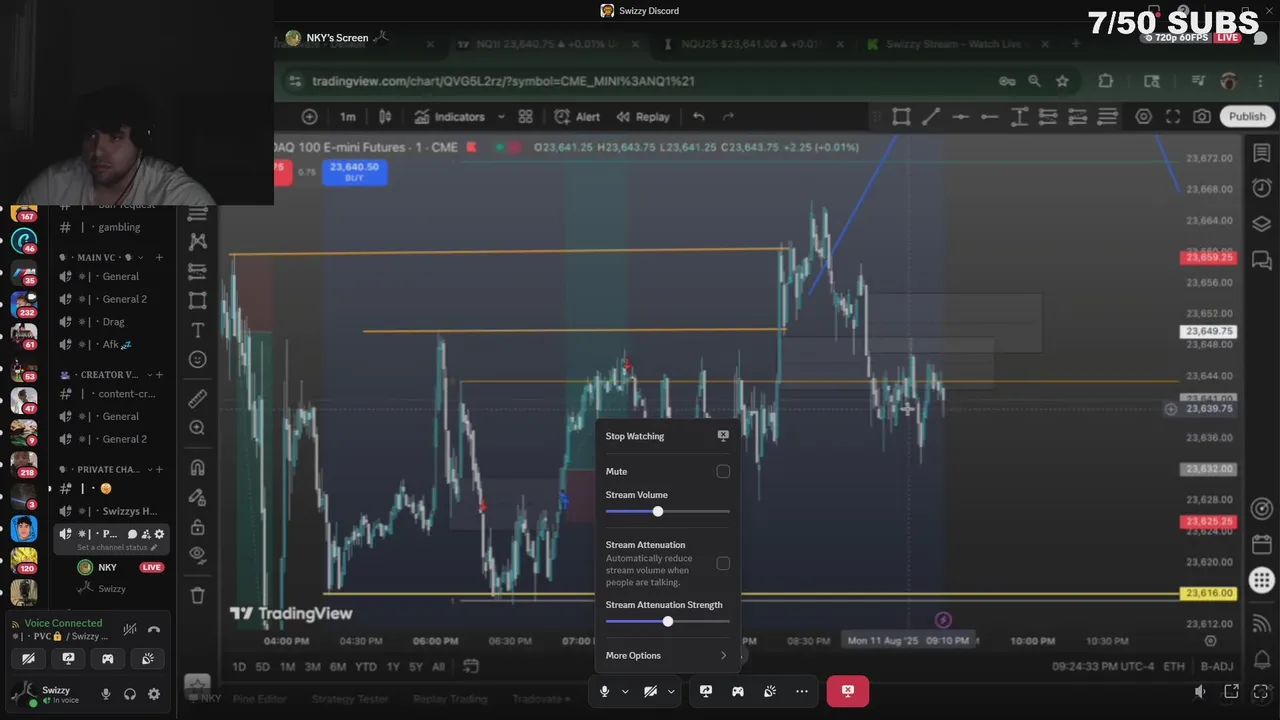Enter fullscreen chart mode
The height and width of the screenshot is (720, 1280).
(x=1173, y=117)
